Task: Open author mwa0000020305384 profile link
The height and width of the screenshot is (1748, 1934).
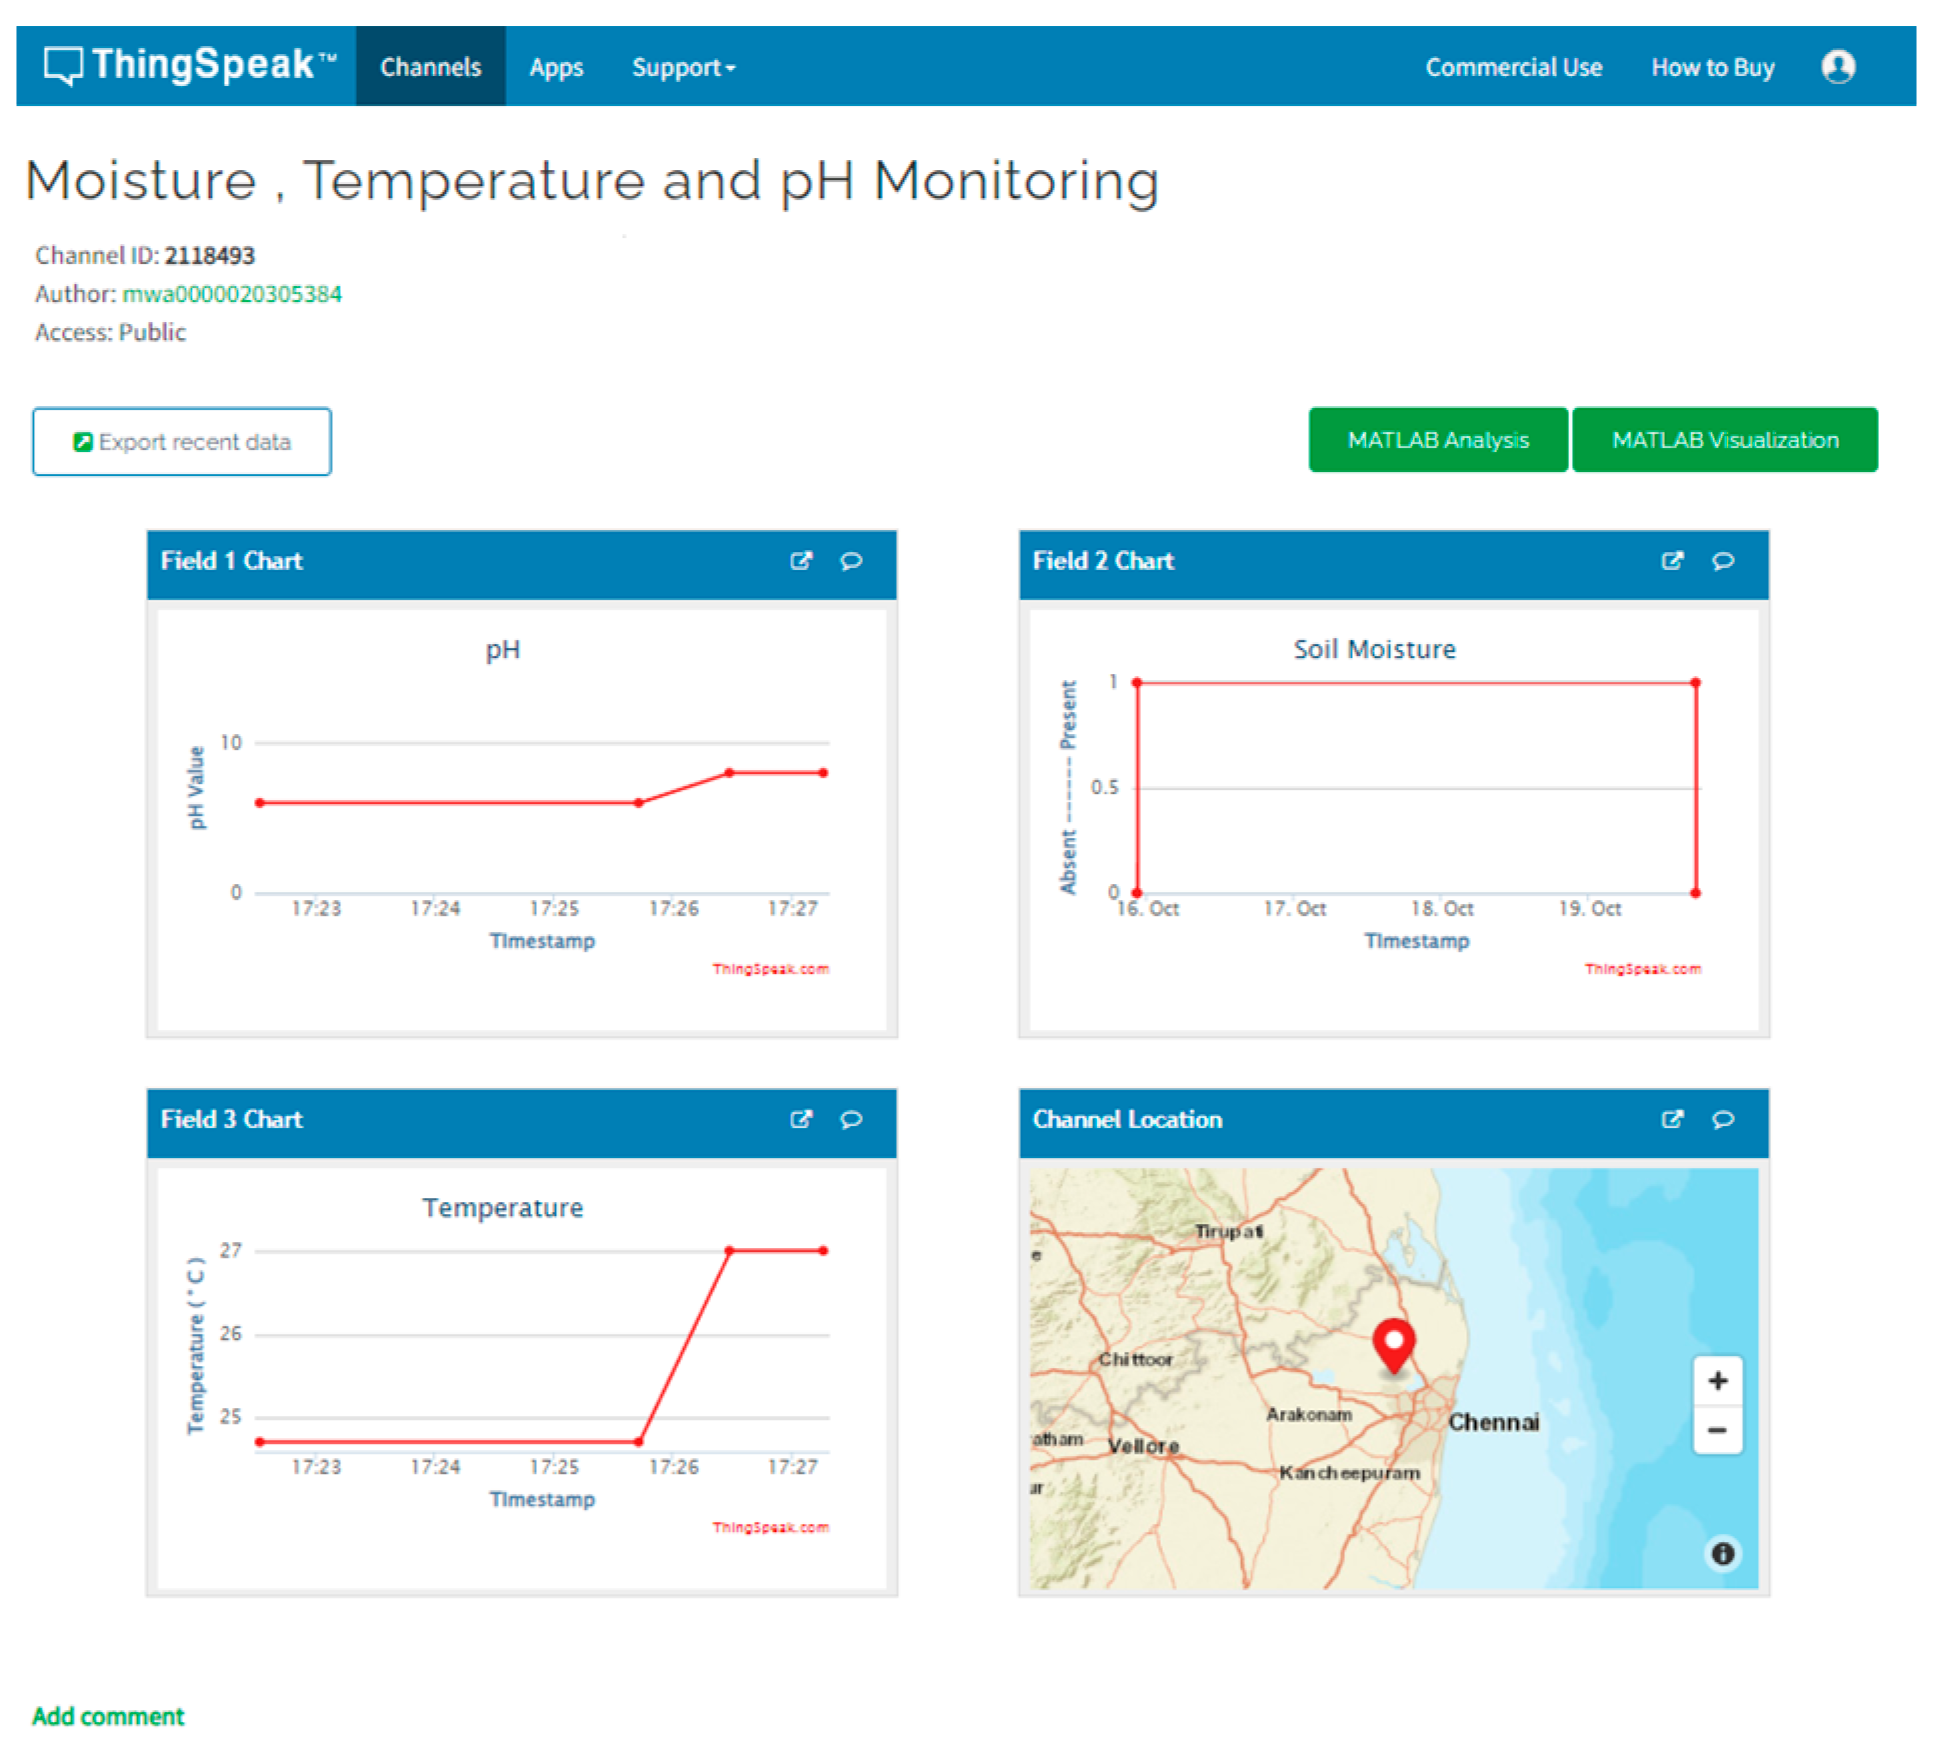Action: 232,294
